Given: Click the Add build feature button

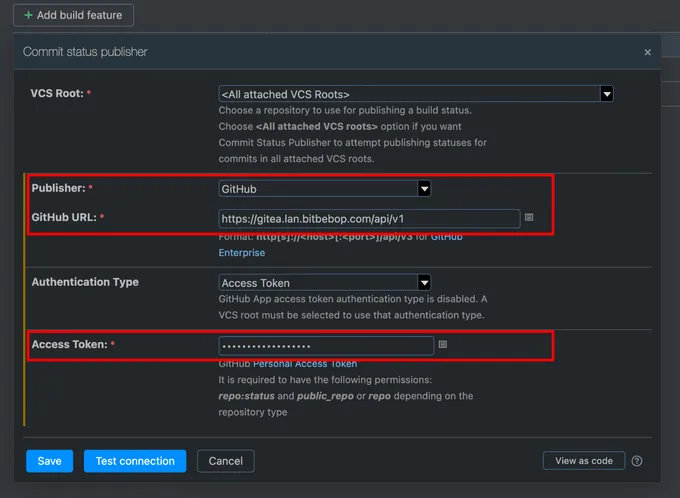Looking at the screenshot, I should 73,16.
